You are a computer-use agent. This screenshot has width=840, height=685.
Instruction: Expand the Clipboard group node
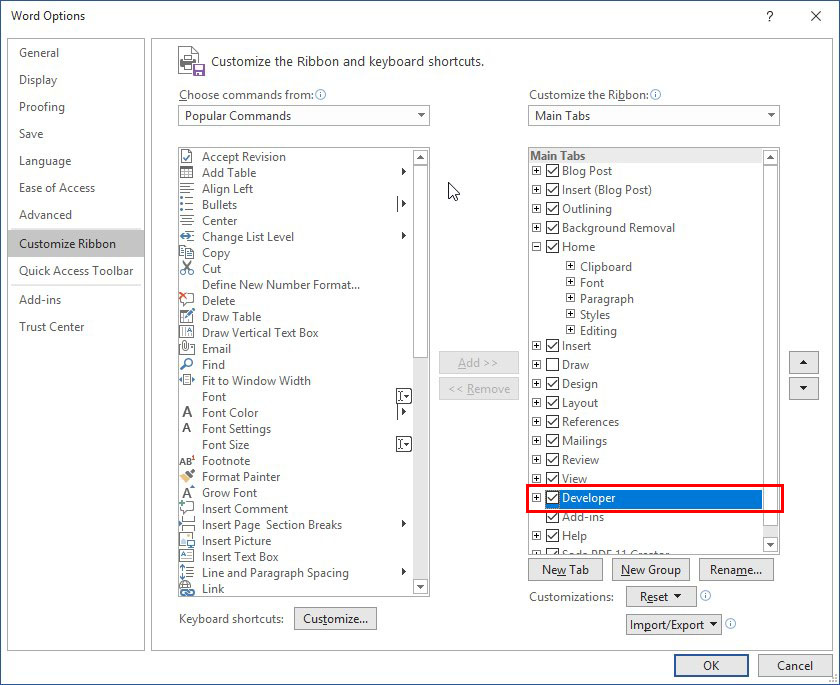point(571,266)
